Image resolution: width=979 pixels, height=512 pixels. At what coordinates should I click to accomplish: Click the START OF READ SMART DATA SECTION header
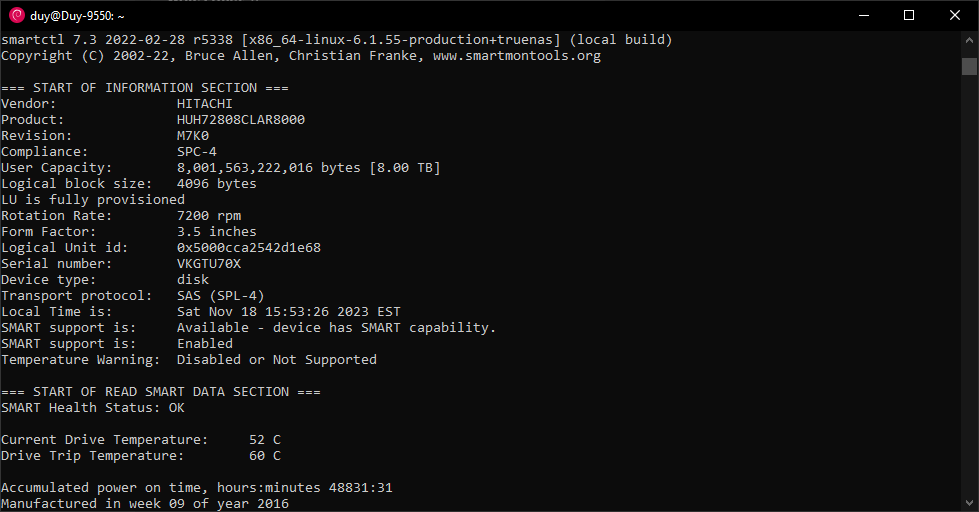coord(161,391)
